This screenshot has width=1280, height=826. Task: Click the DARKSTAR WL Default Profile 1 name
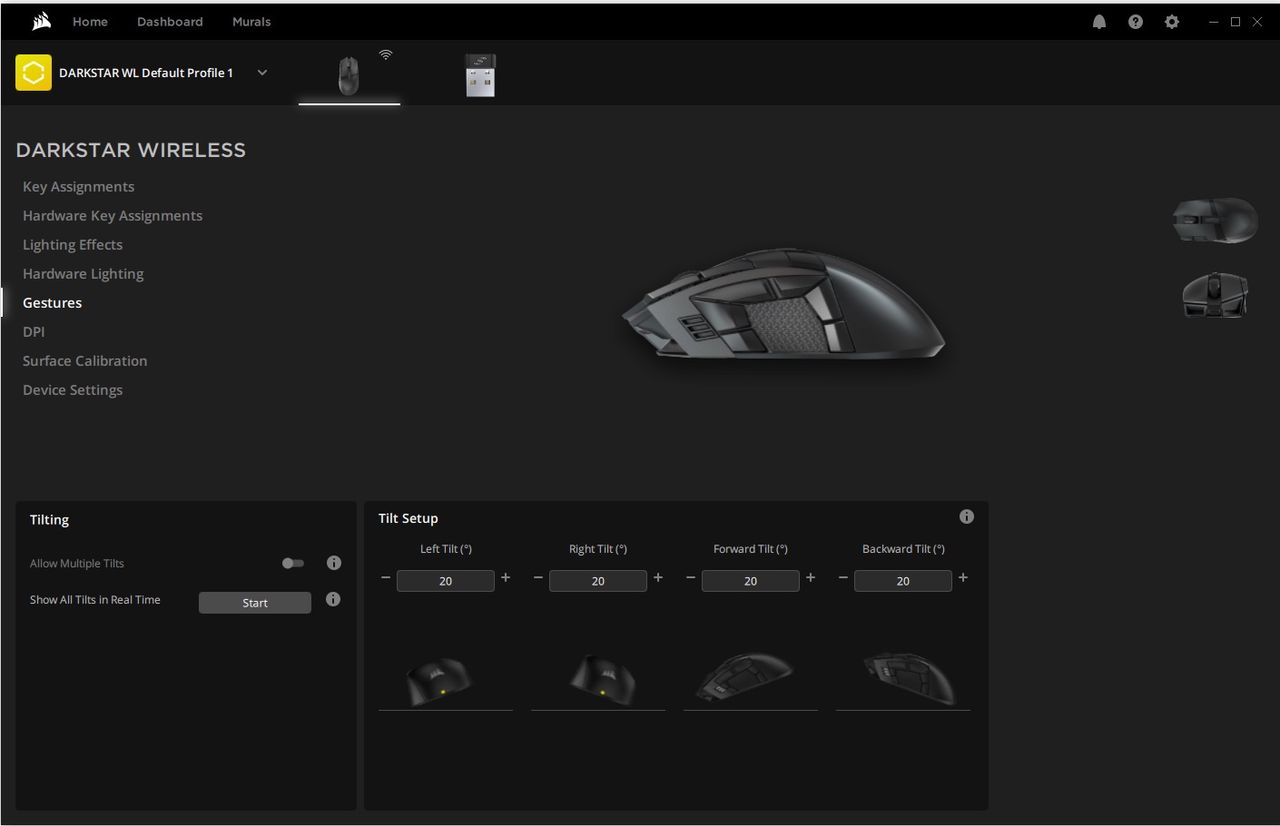(x=146, y=73)
